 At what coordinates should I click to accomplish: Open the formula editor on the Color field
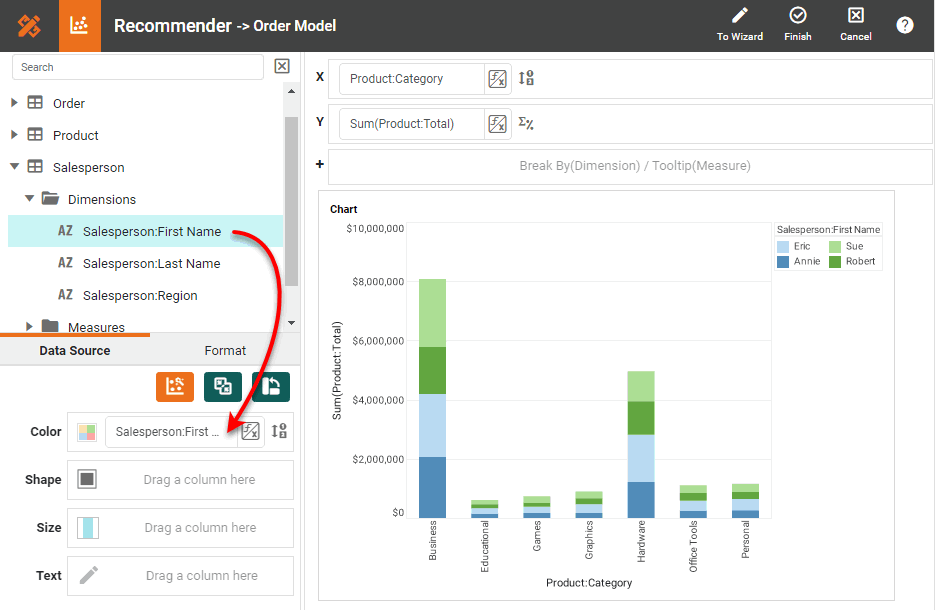[x=250, y=431]
